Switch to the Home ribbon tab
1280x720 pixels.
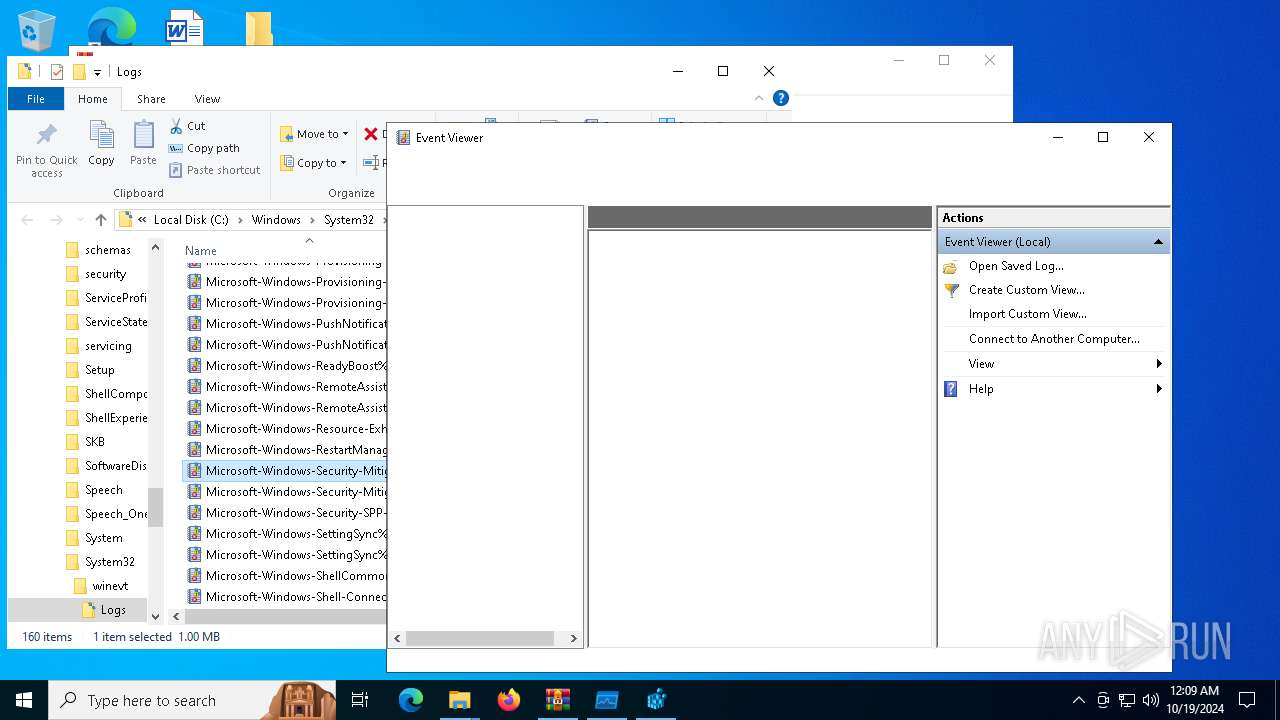pos(93,99)
